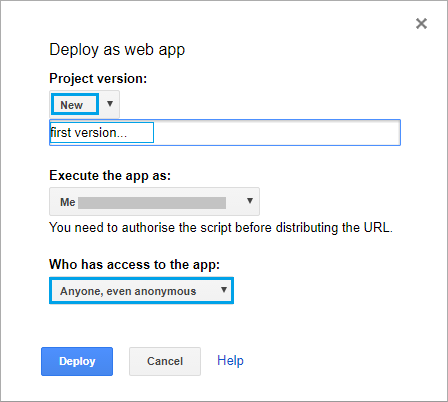Click the 'Execute the app as:' label
This screenshot has width=448, height=402.
click(110, 176)
